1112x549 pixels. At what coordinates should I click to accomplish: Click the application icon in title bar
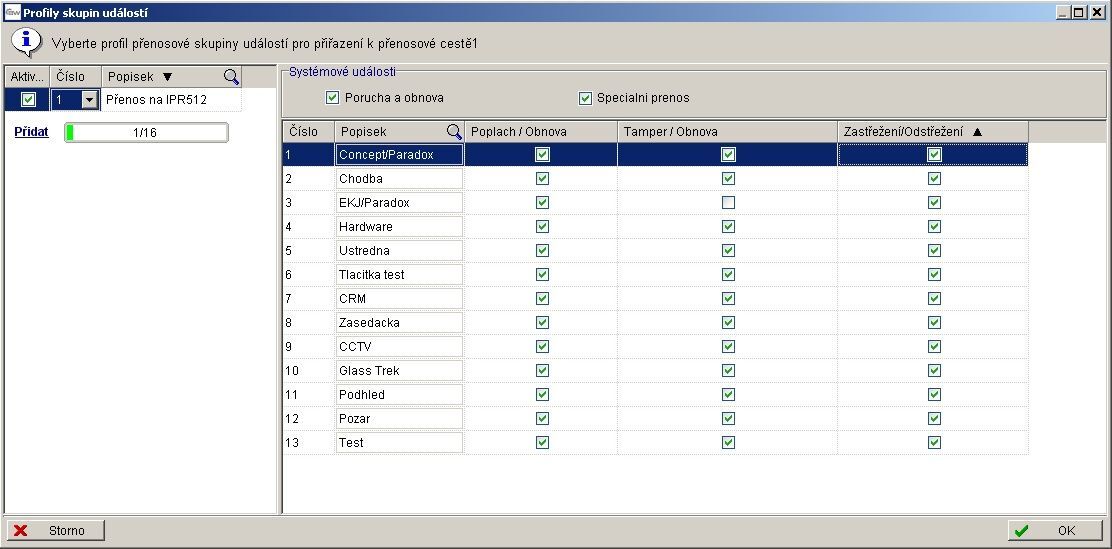12,12
